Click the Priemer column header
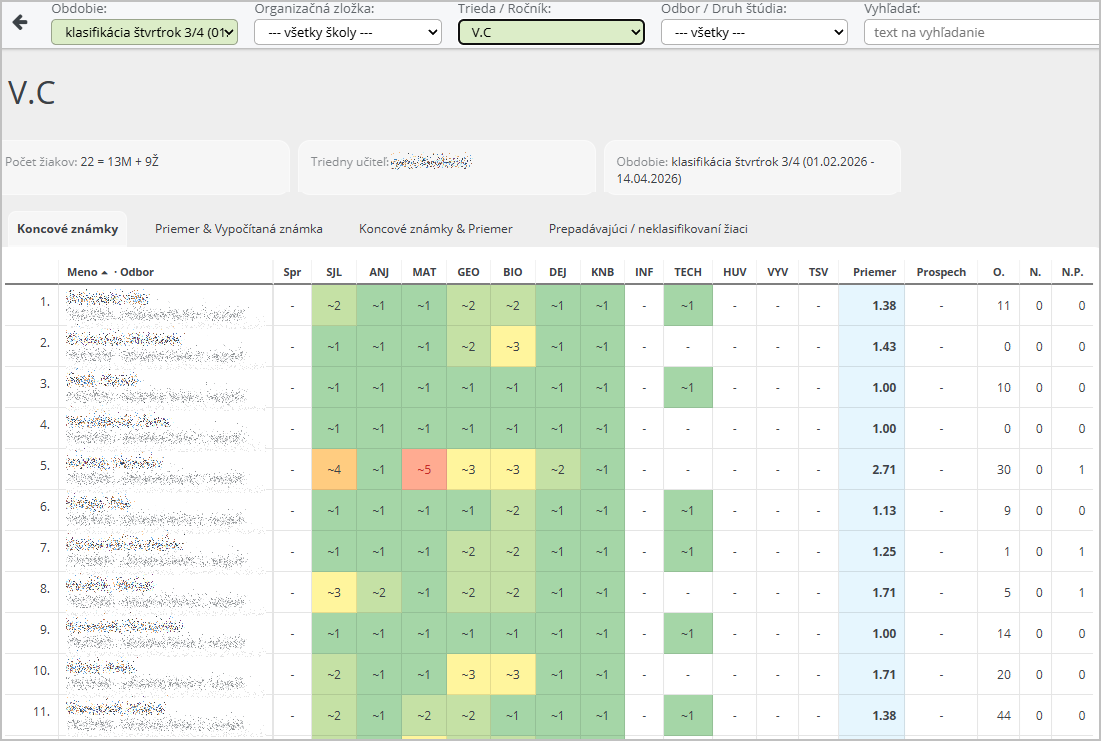 pos(874,272)
